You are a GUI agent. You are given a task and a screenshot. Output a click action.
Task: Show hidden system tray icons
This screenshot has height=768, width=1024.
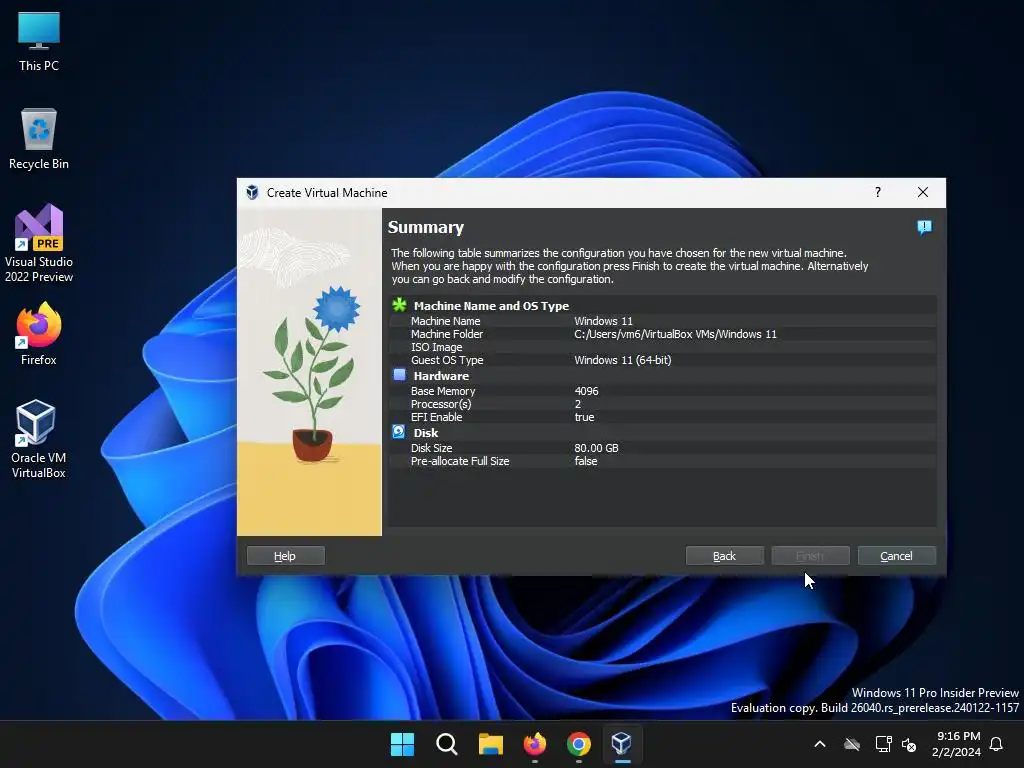[x=820, y=744]
